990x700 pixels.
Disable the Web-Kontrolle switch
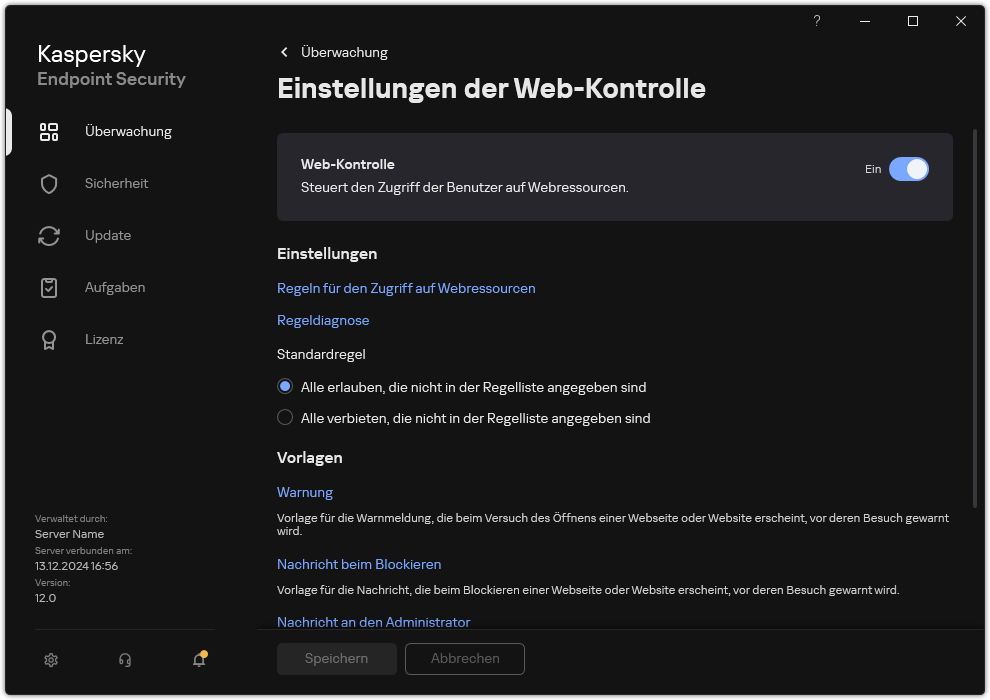910,169
